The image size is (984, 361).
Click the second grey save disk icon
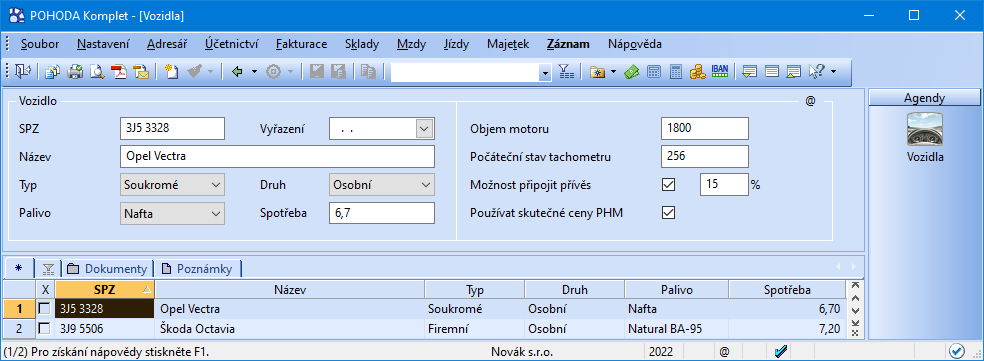338,72
